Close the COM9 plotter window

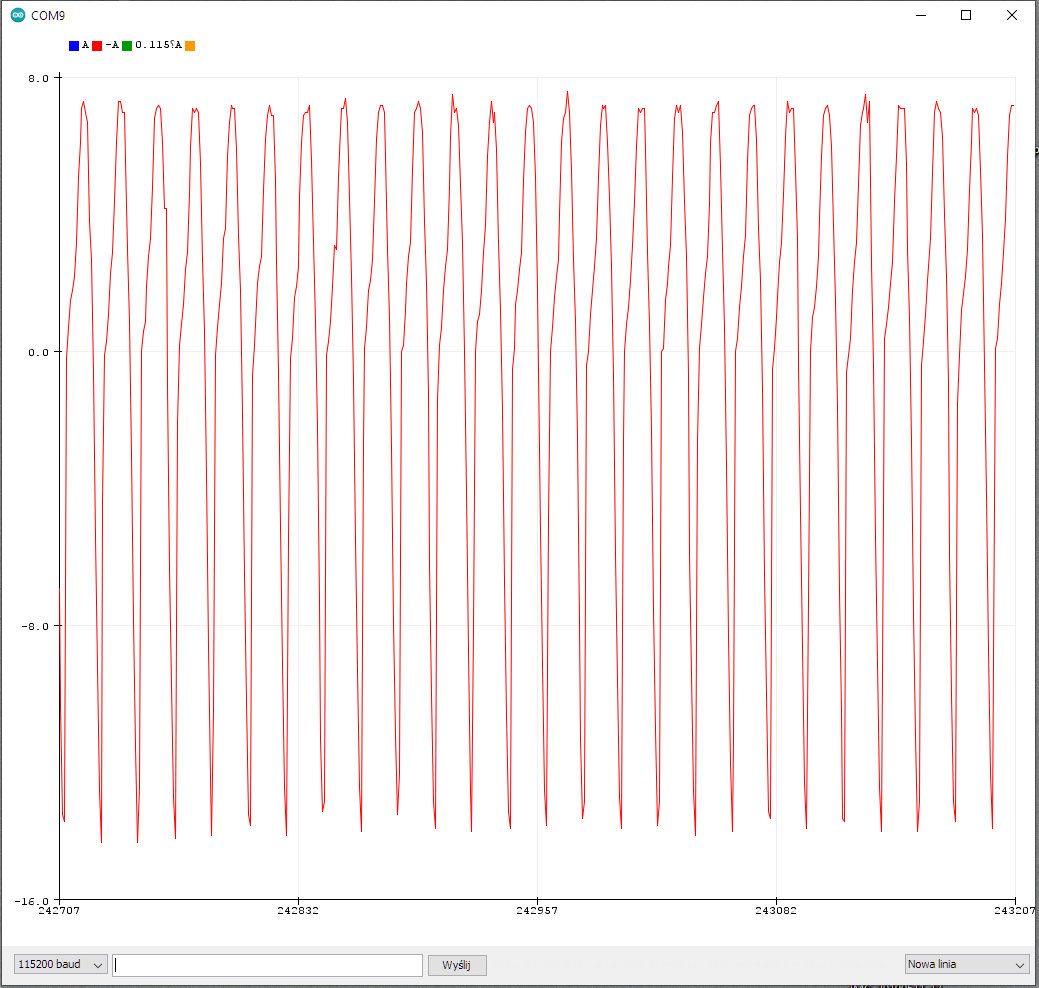(1012, 15)
